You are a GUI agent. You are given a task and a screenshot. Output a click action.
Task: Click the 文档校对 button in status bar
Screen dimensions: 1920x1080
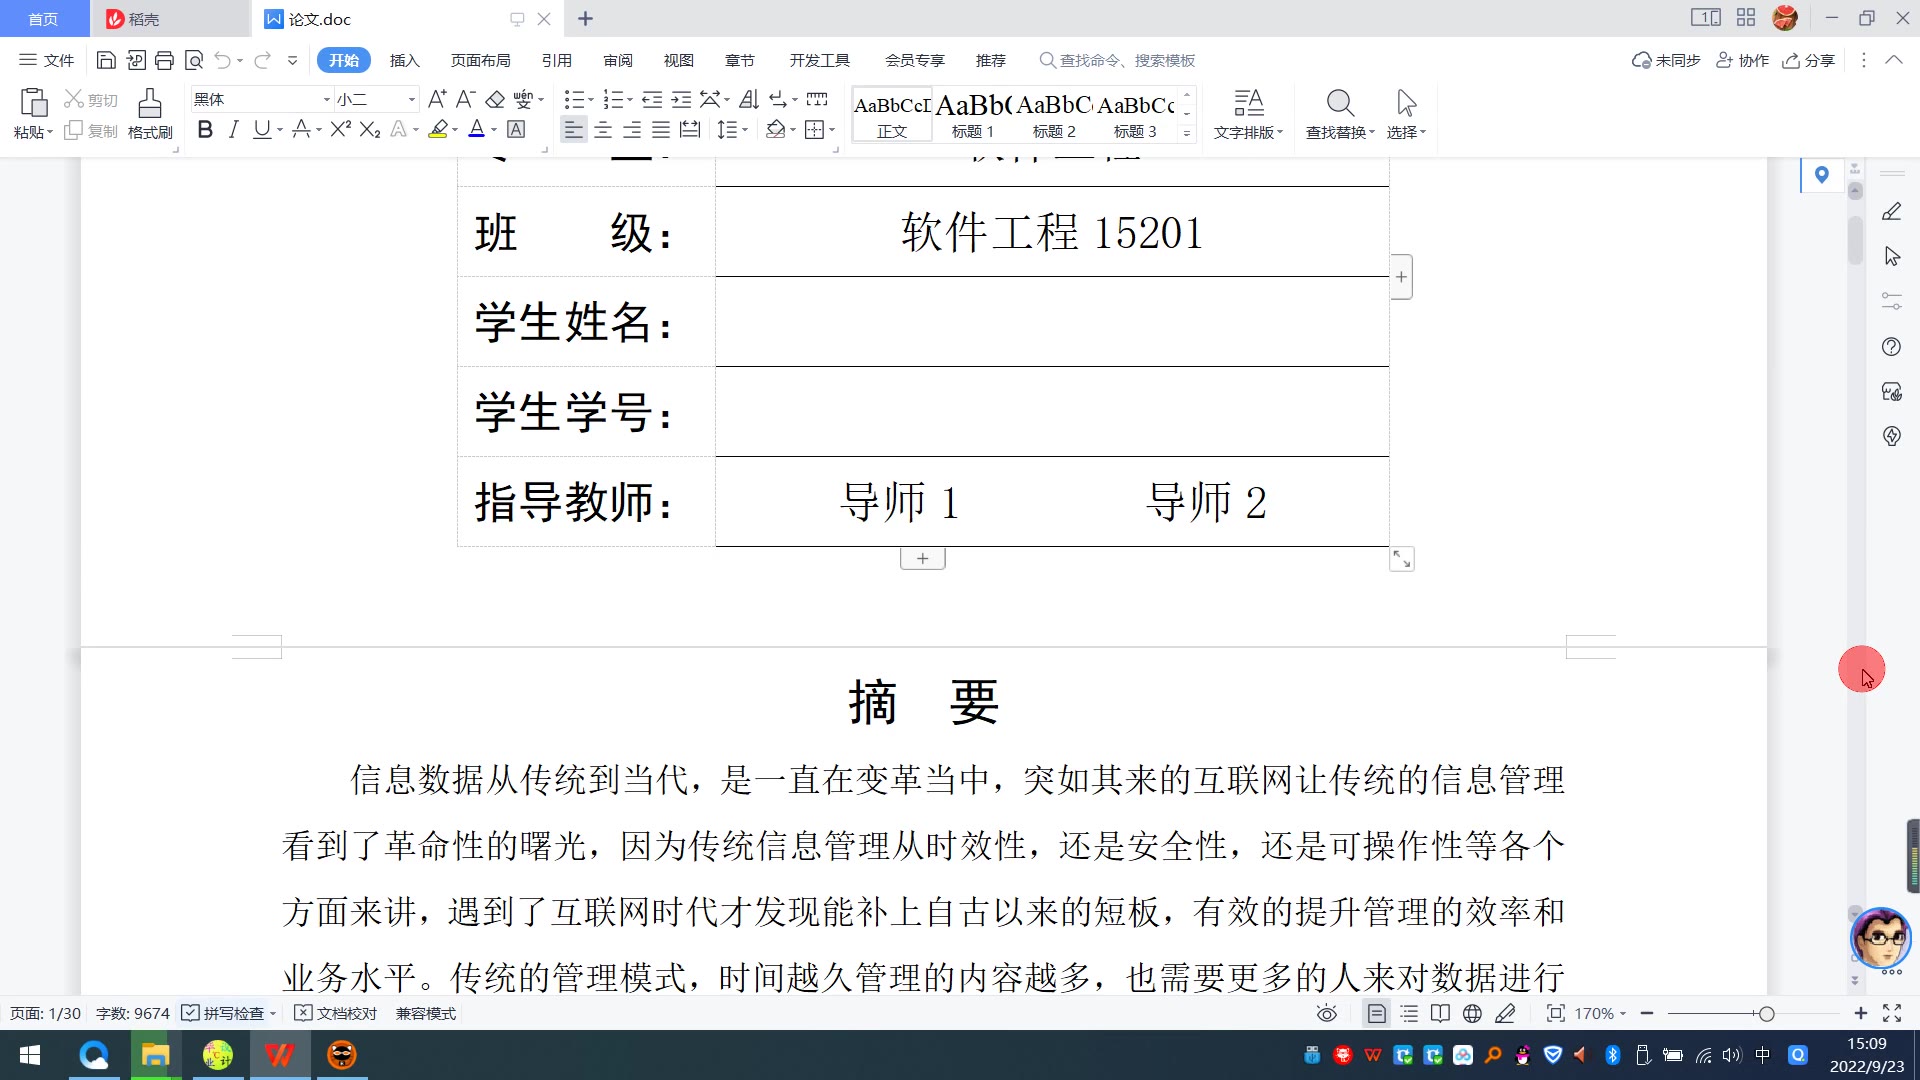[336, 1013]
